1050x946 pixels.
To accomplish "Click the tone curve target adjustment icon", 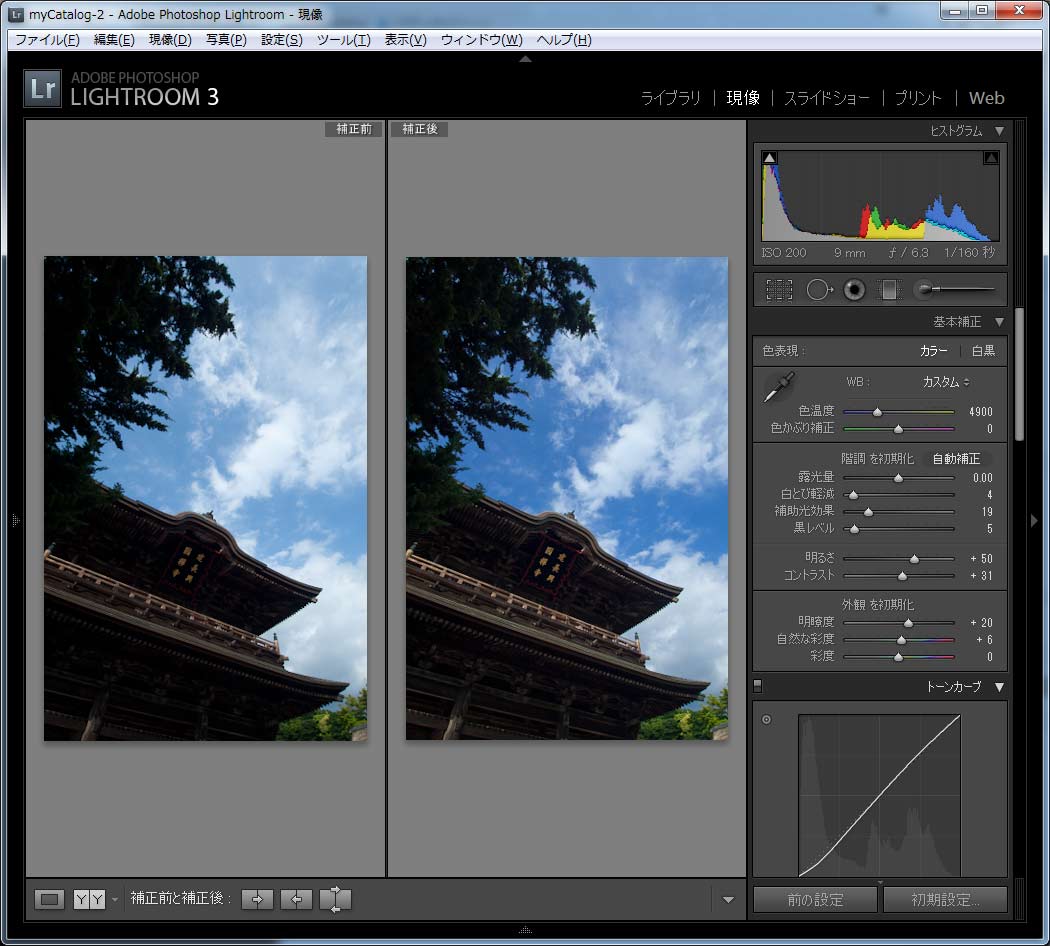I will tap(767, 719).
